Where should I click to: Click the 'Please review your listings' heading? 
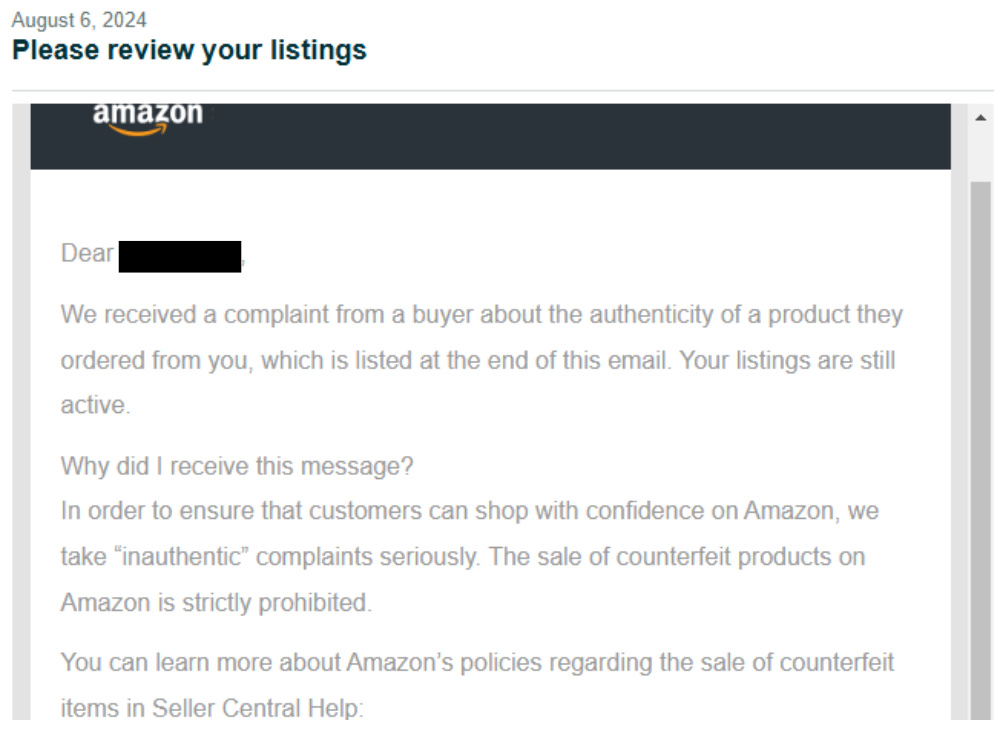tap(189, 50)
